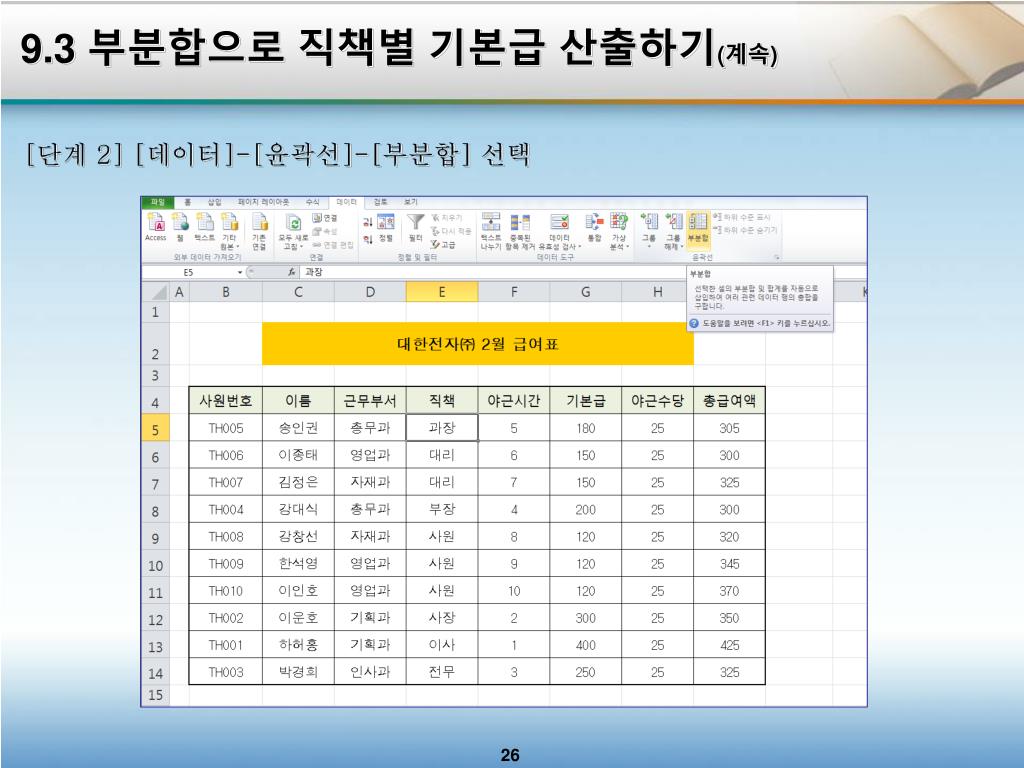
Task: Click the help icon in the 부분합 tooltip
Action: (694, 323)
